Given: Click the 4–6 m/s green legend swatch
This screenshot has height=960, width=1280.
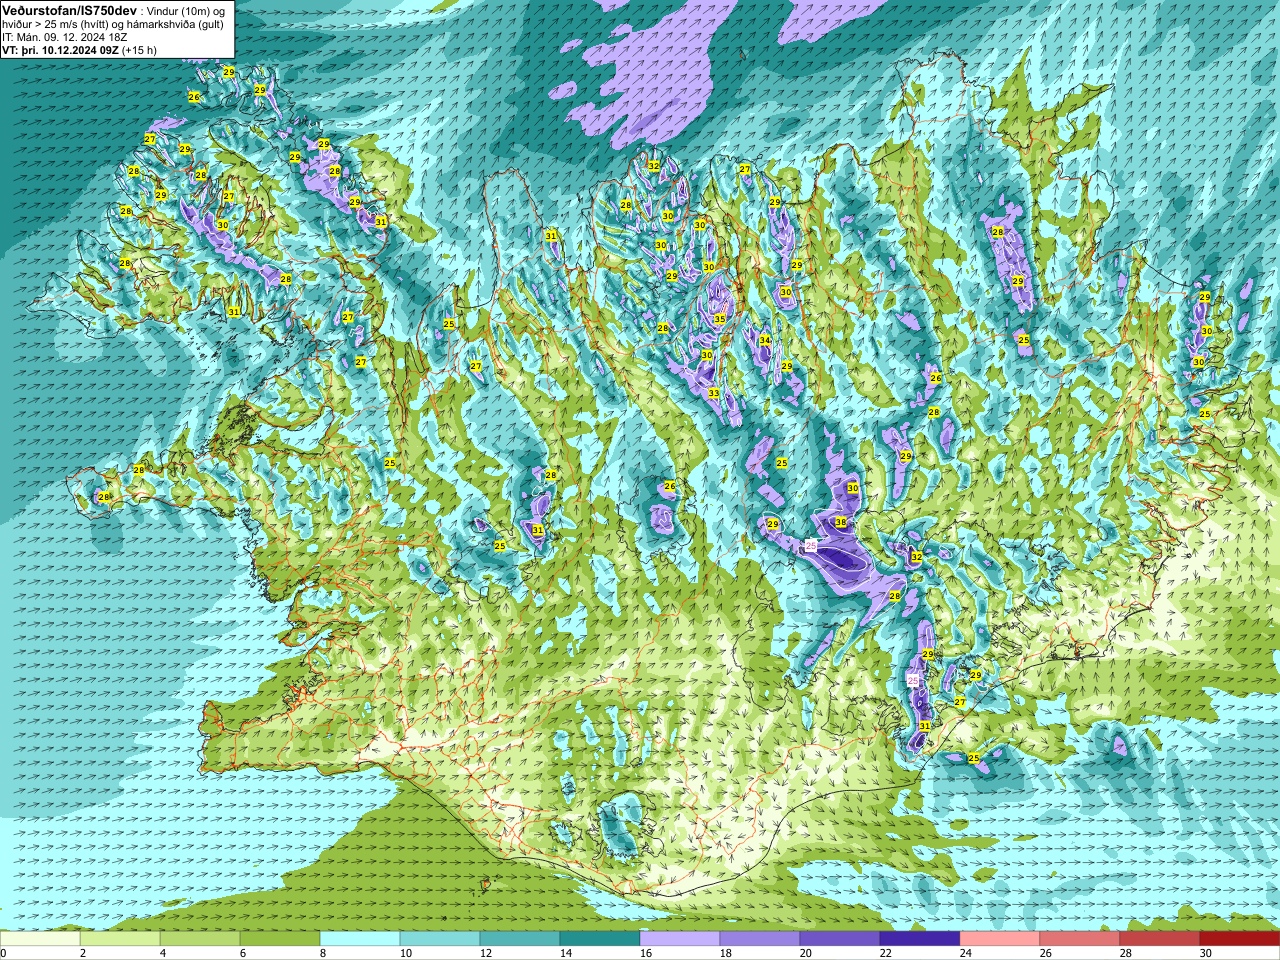Looking at the screenshot, I should pos(200,939).
